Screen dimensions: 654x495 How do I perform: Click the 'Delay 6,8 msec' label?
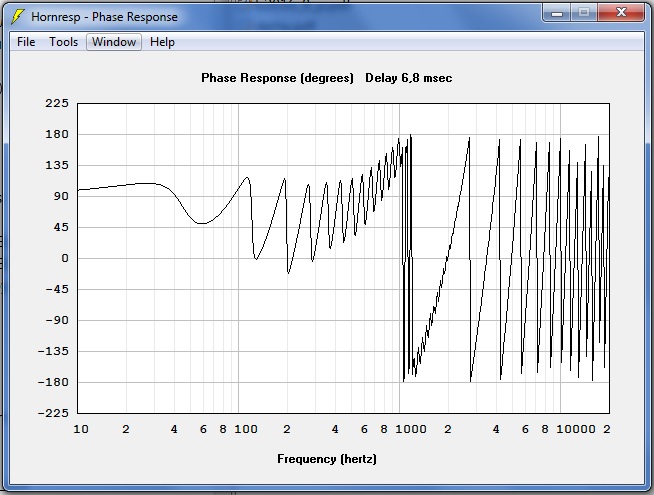point(408,78)
